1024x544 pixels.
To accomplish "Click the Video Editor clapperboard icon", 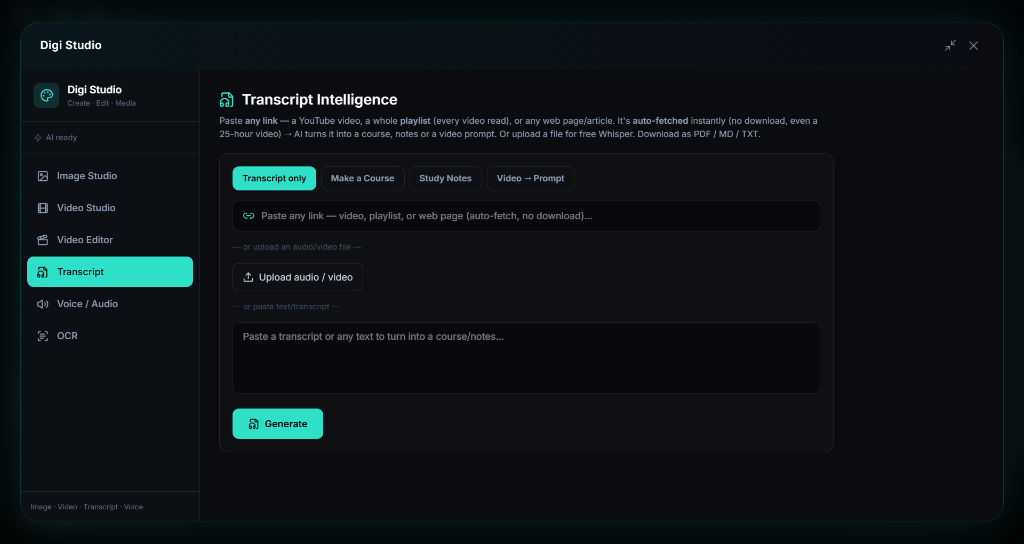I will 42,240.
